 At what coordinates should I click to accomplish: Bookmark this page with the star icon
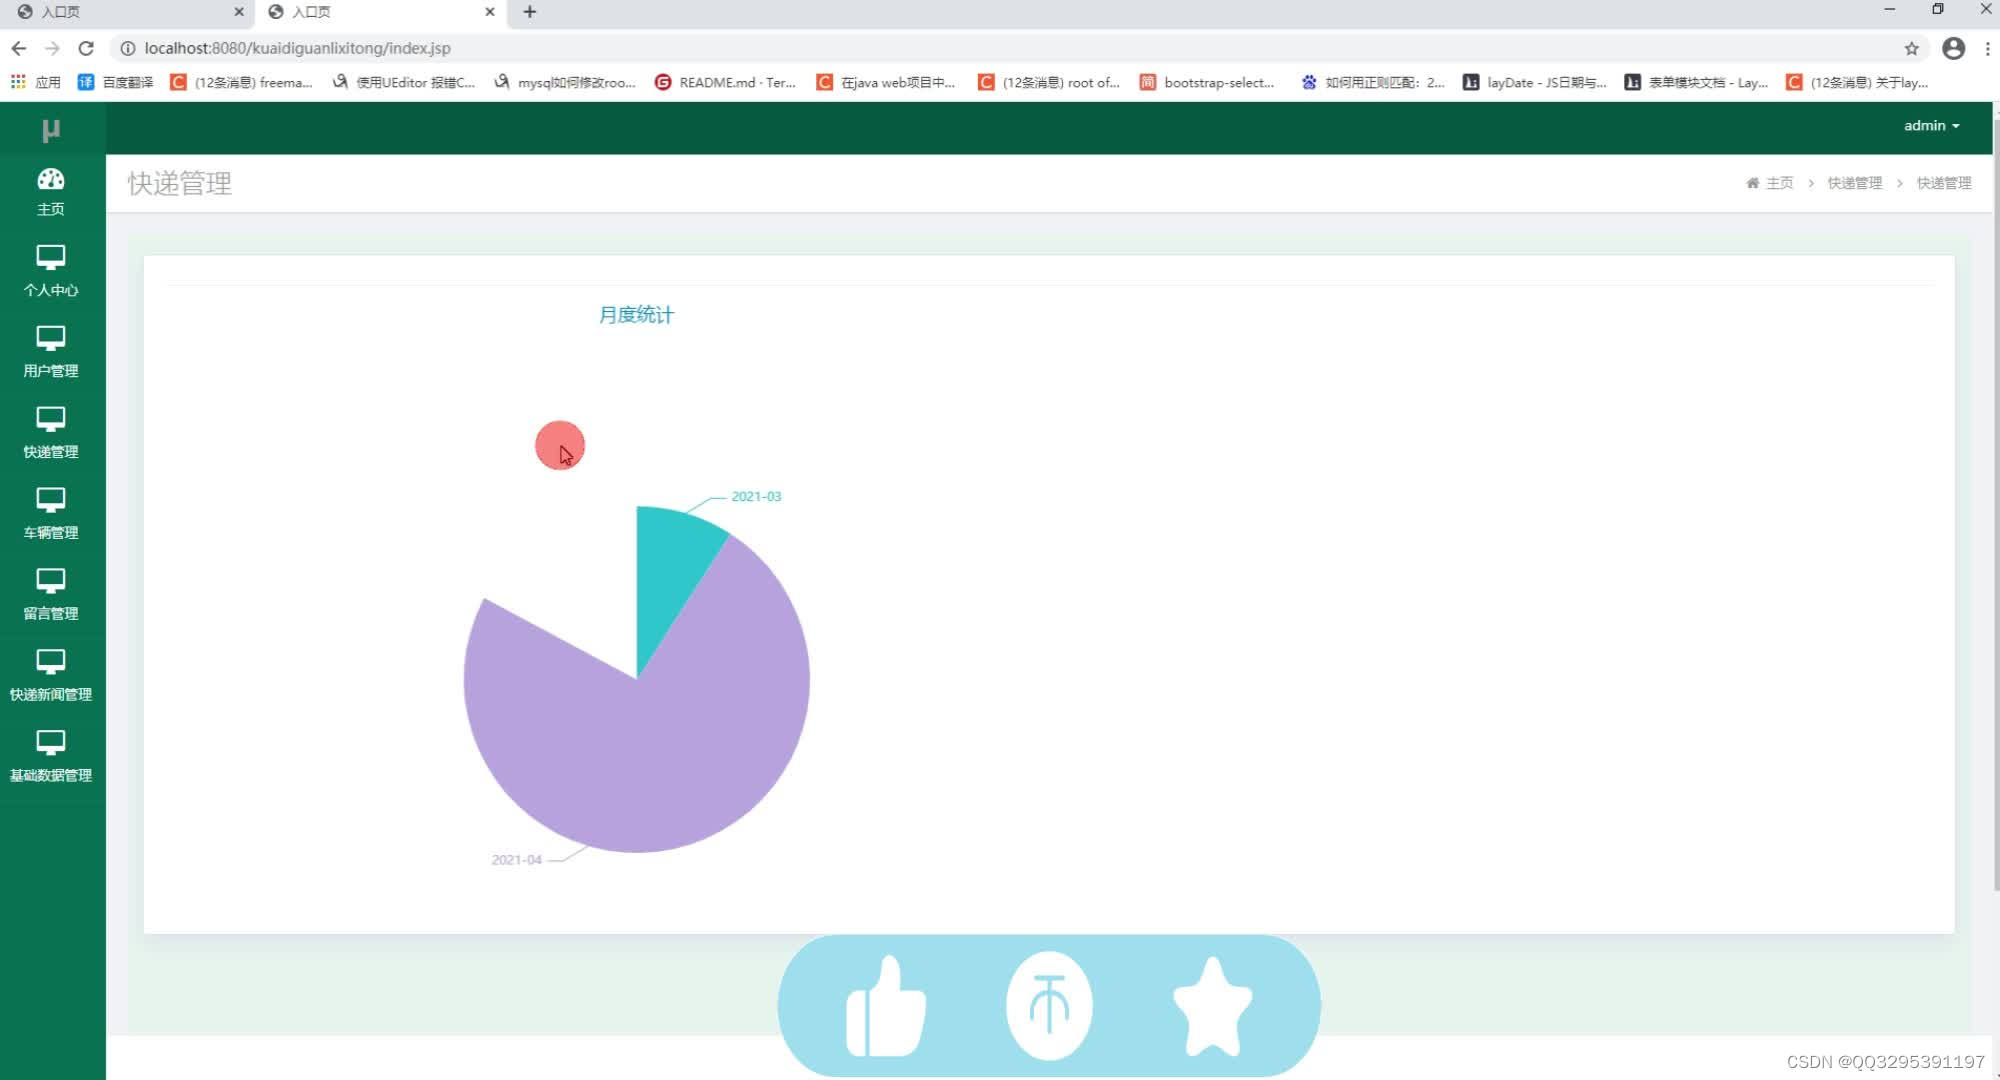click(x=1911, y=48)
